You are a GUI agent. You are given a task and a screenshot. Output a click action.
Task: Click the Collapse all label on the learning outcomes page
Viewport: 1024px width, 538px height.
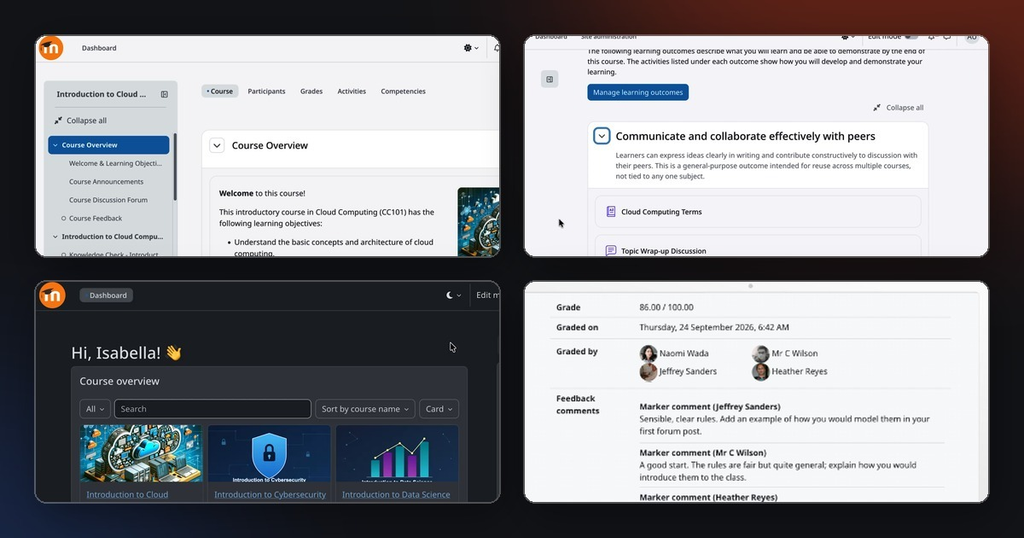pos(904,108)
